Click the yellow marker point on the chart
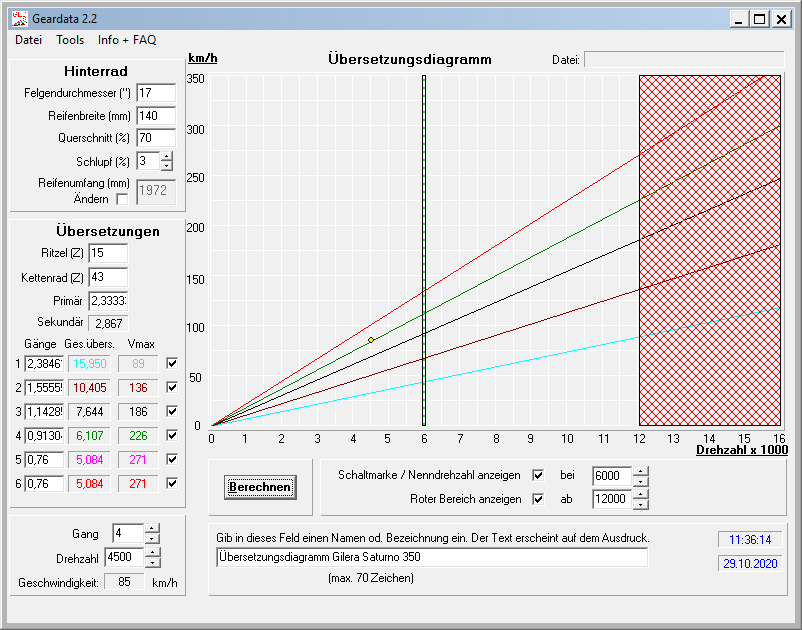 371,340
